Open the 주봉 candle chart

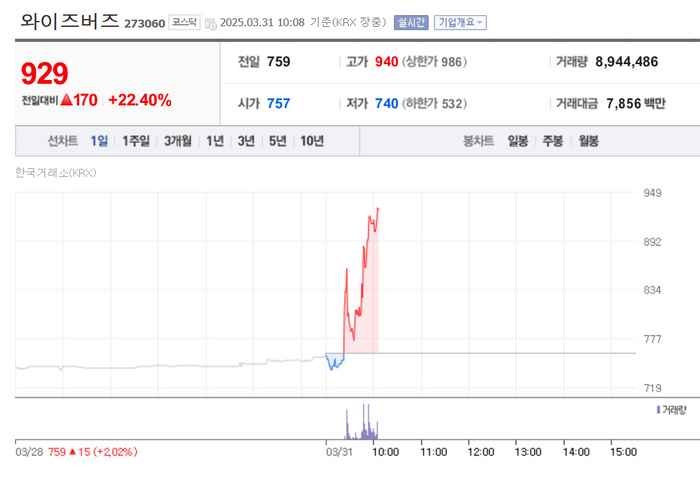[x=553, y=141]
